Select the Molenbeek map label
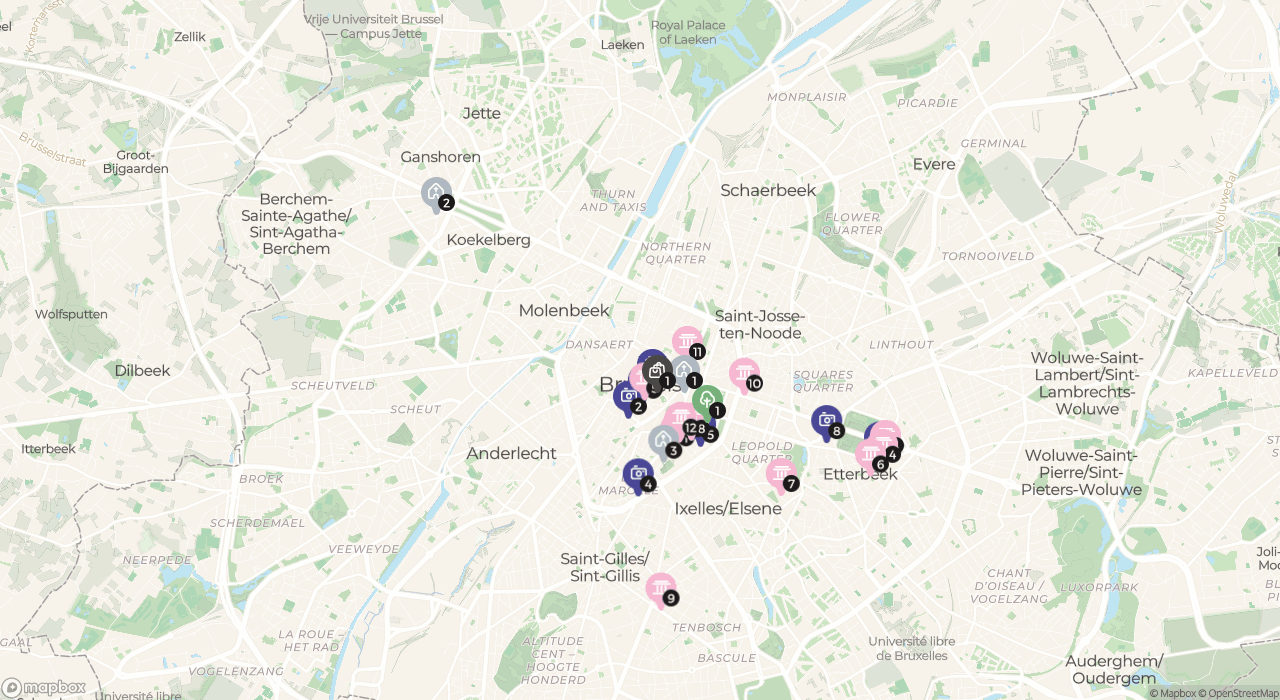The height and width of the screenshot is (700, 1280). coord(564,311)
